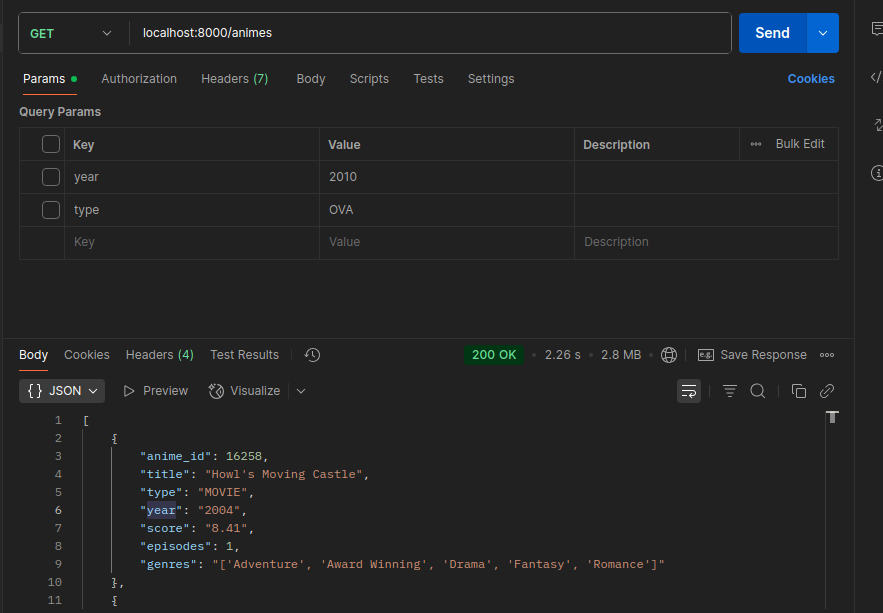Viewport: 883px width, 613px height.
Task: Toggle the wrap lines icon
Action: pyautogui.click(x=689, y=391)
